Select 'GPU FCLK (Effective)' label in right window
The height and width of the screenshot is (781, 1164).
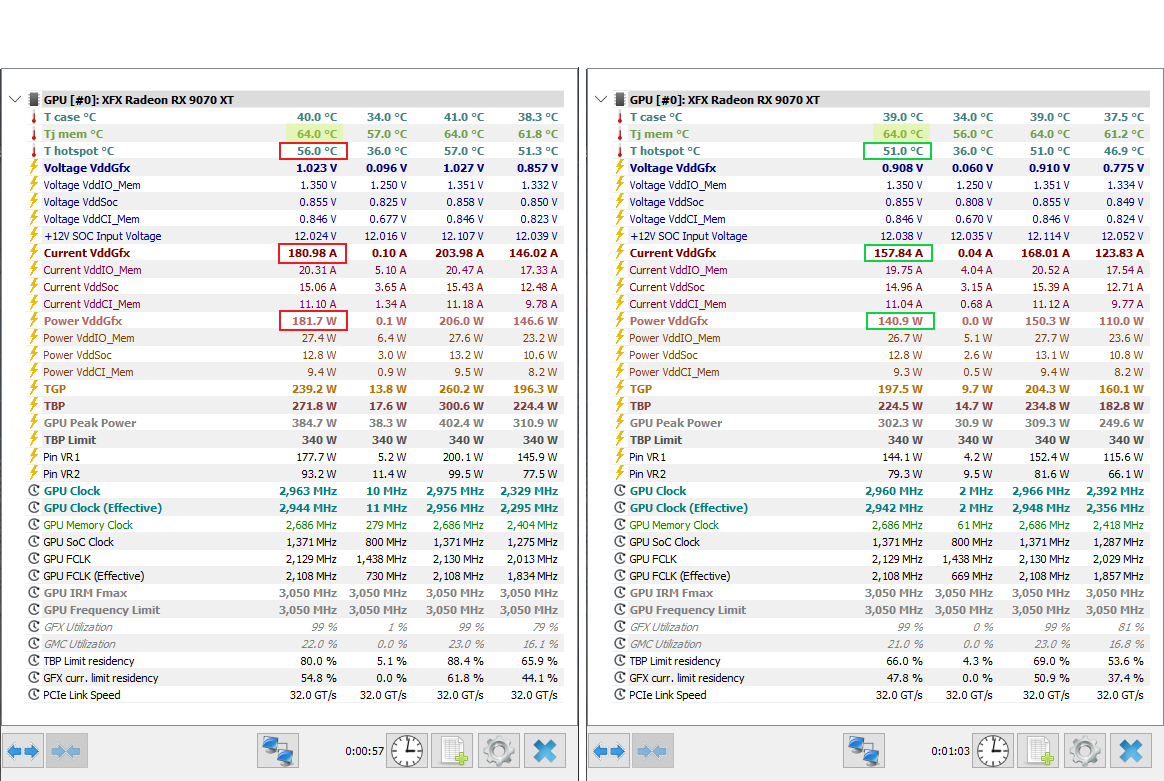[680, 575]
